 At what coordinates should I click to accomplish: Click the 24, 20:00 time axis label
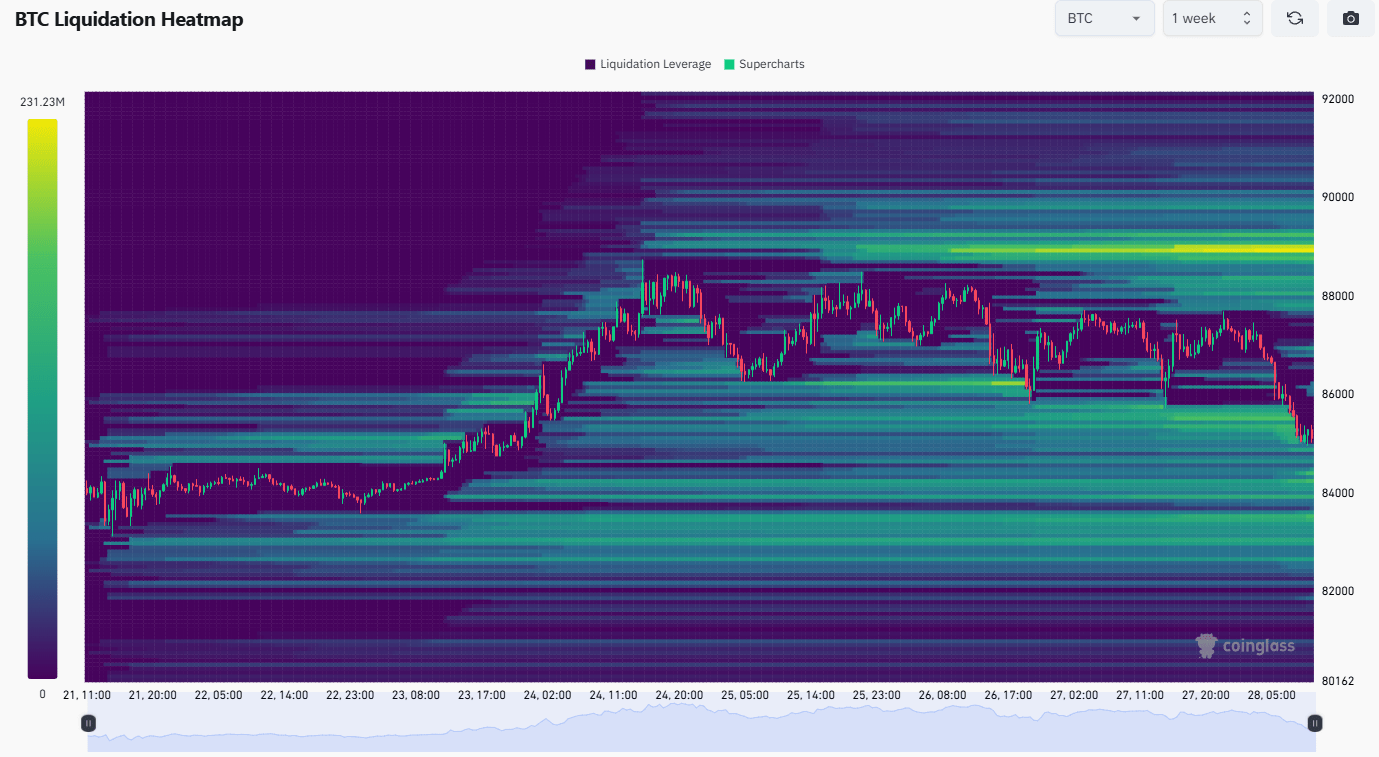click(x=680, y=695)
